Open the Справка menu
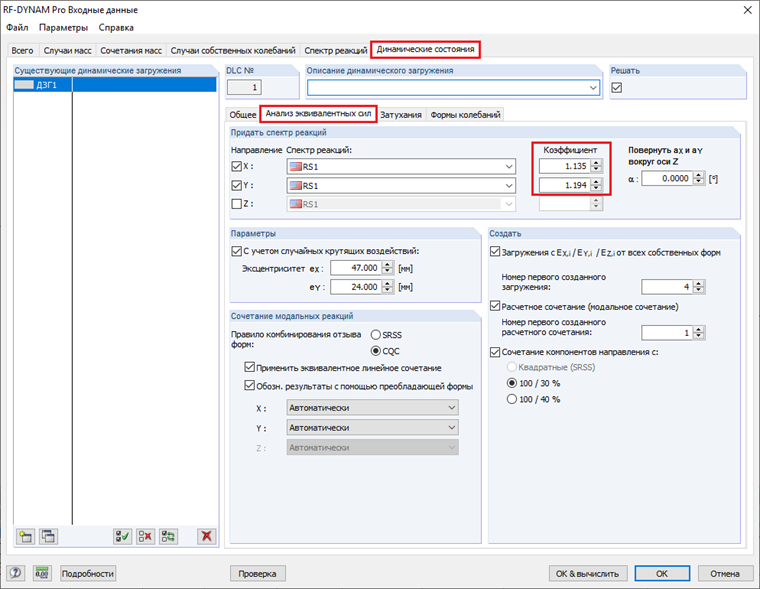This screenshot has height=589, width=760. coord(116,28)
